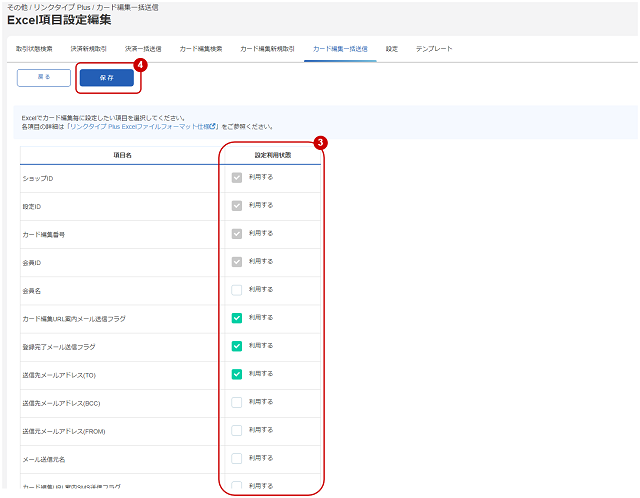640x498 pixels.
Task: Uncheck the カード編集URL案内メール送信フラグ checkbox
Action: [x=237, y=318]
